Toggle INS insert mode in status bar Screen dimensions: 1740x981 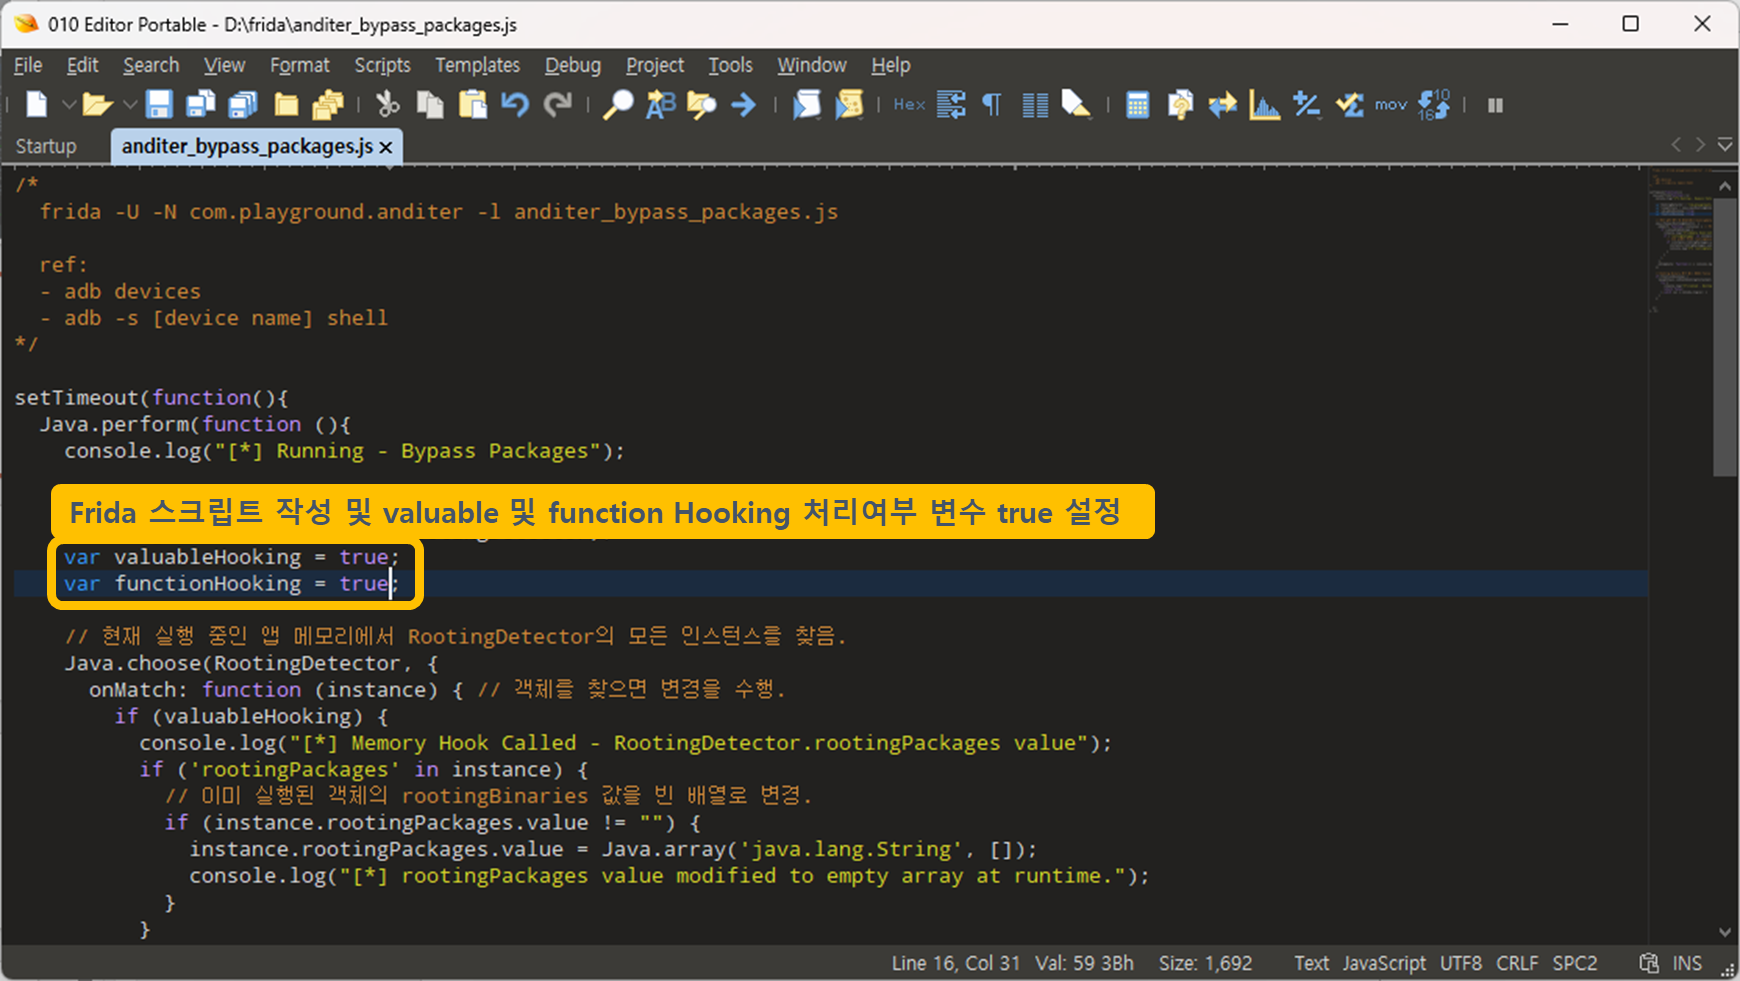tap(1687, 963)
